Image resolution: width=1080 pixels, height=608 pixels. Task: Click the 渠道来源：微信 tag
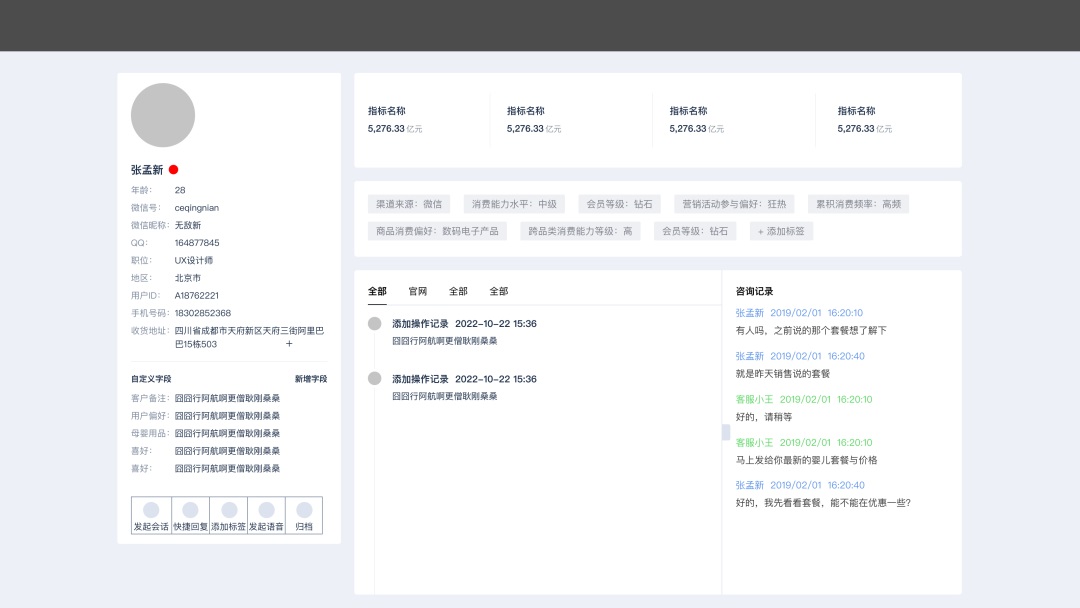[x=408, y=204]
